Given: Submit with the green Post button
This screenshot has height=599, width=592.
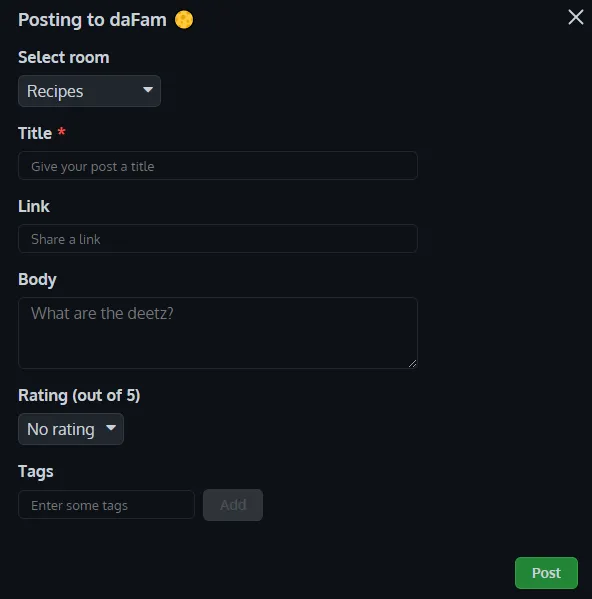Looking at the screenshot, I should (546, 573).
